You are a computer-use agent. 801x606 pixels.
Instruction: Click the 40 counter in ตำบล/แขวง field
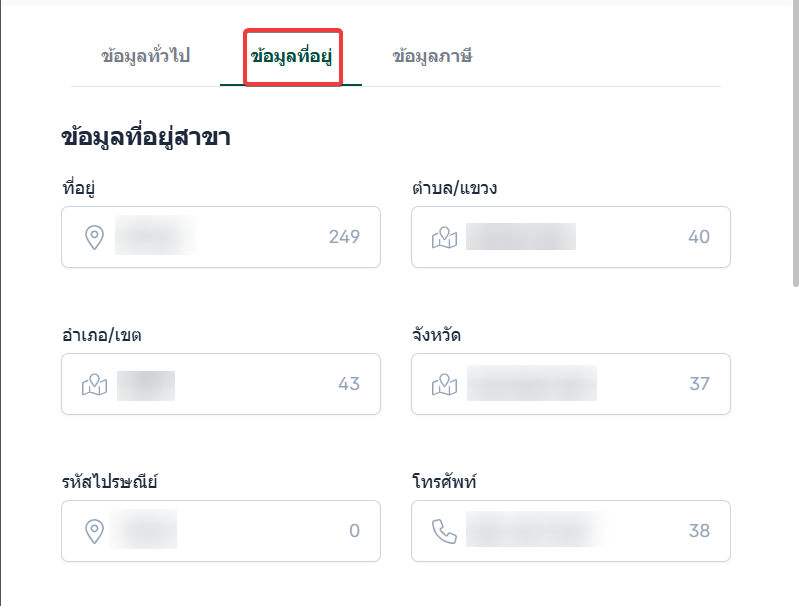pyautogui.click(x=699, y=237)
